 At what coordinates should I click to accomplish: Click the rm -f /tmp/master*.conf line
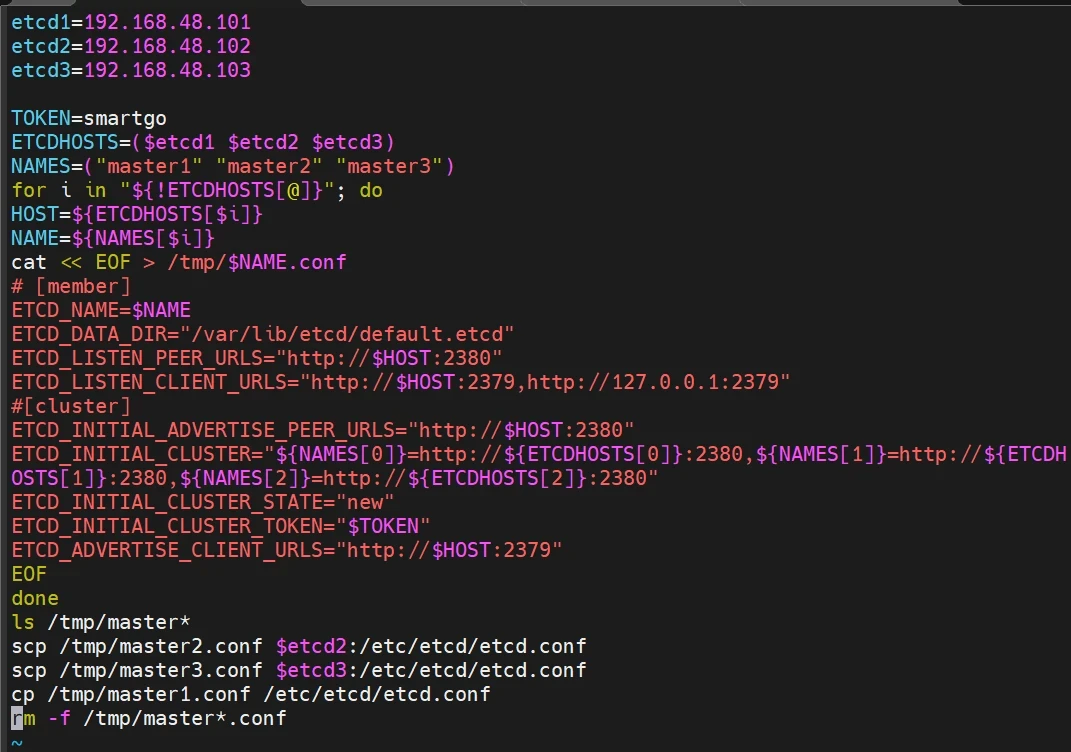pyautogui.click(x=148, y=718)
